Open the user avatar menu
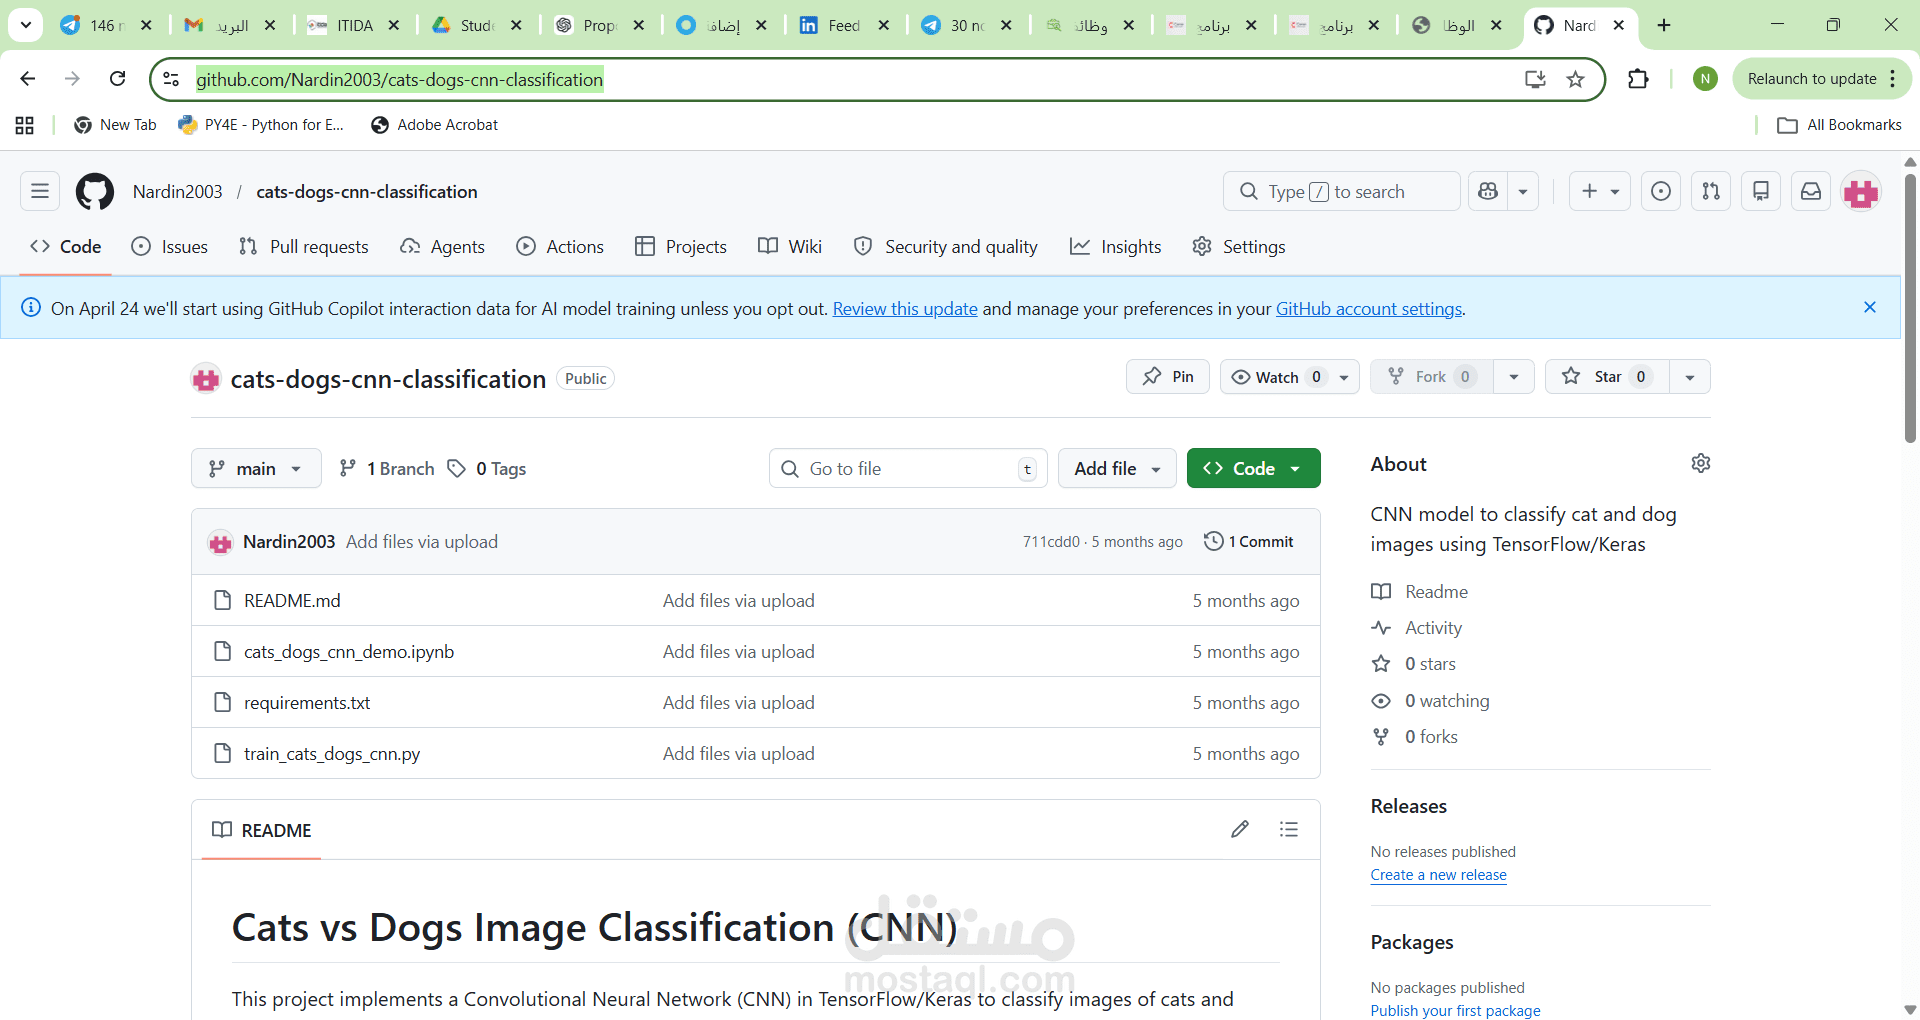The image size is (1920, 1020). coord(1861,191)
